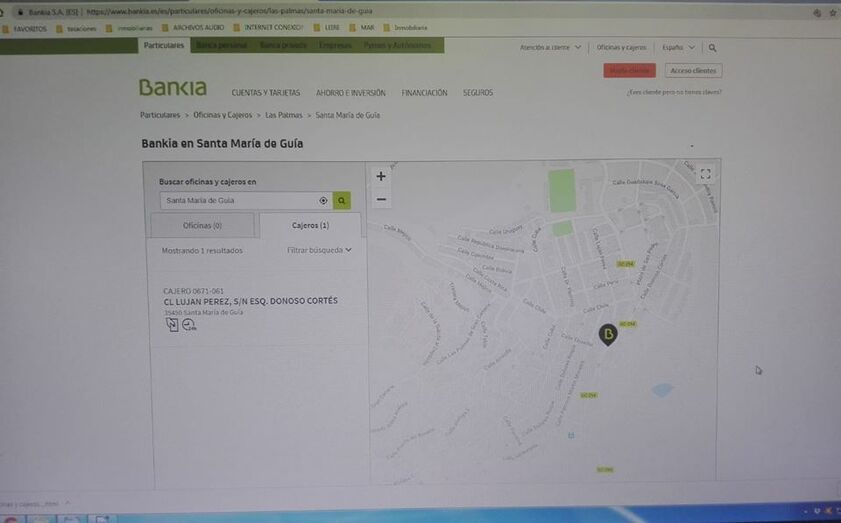This screenshot has width=841, height=523.
Task: Click the browser address bar URL
Action: coord(229,11)
